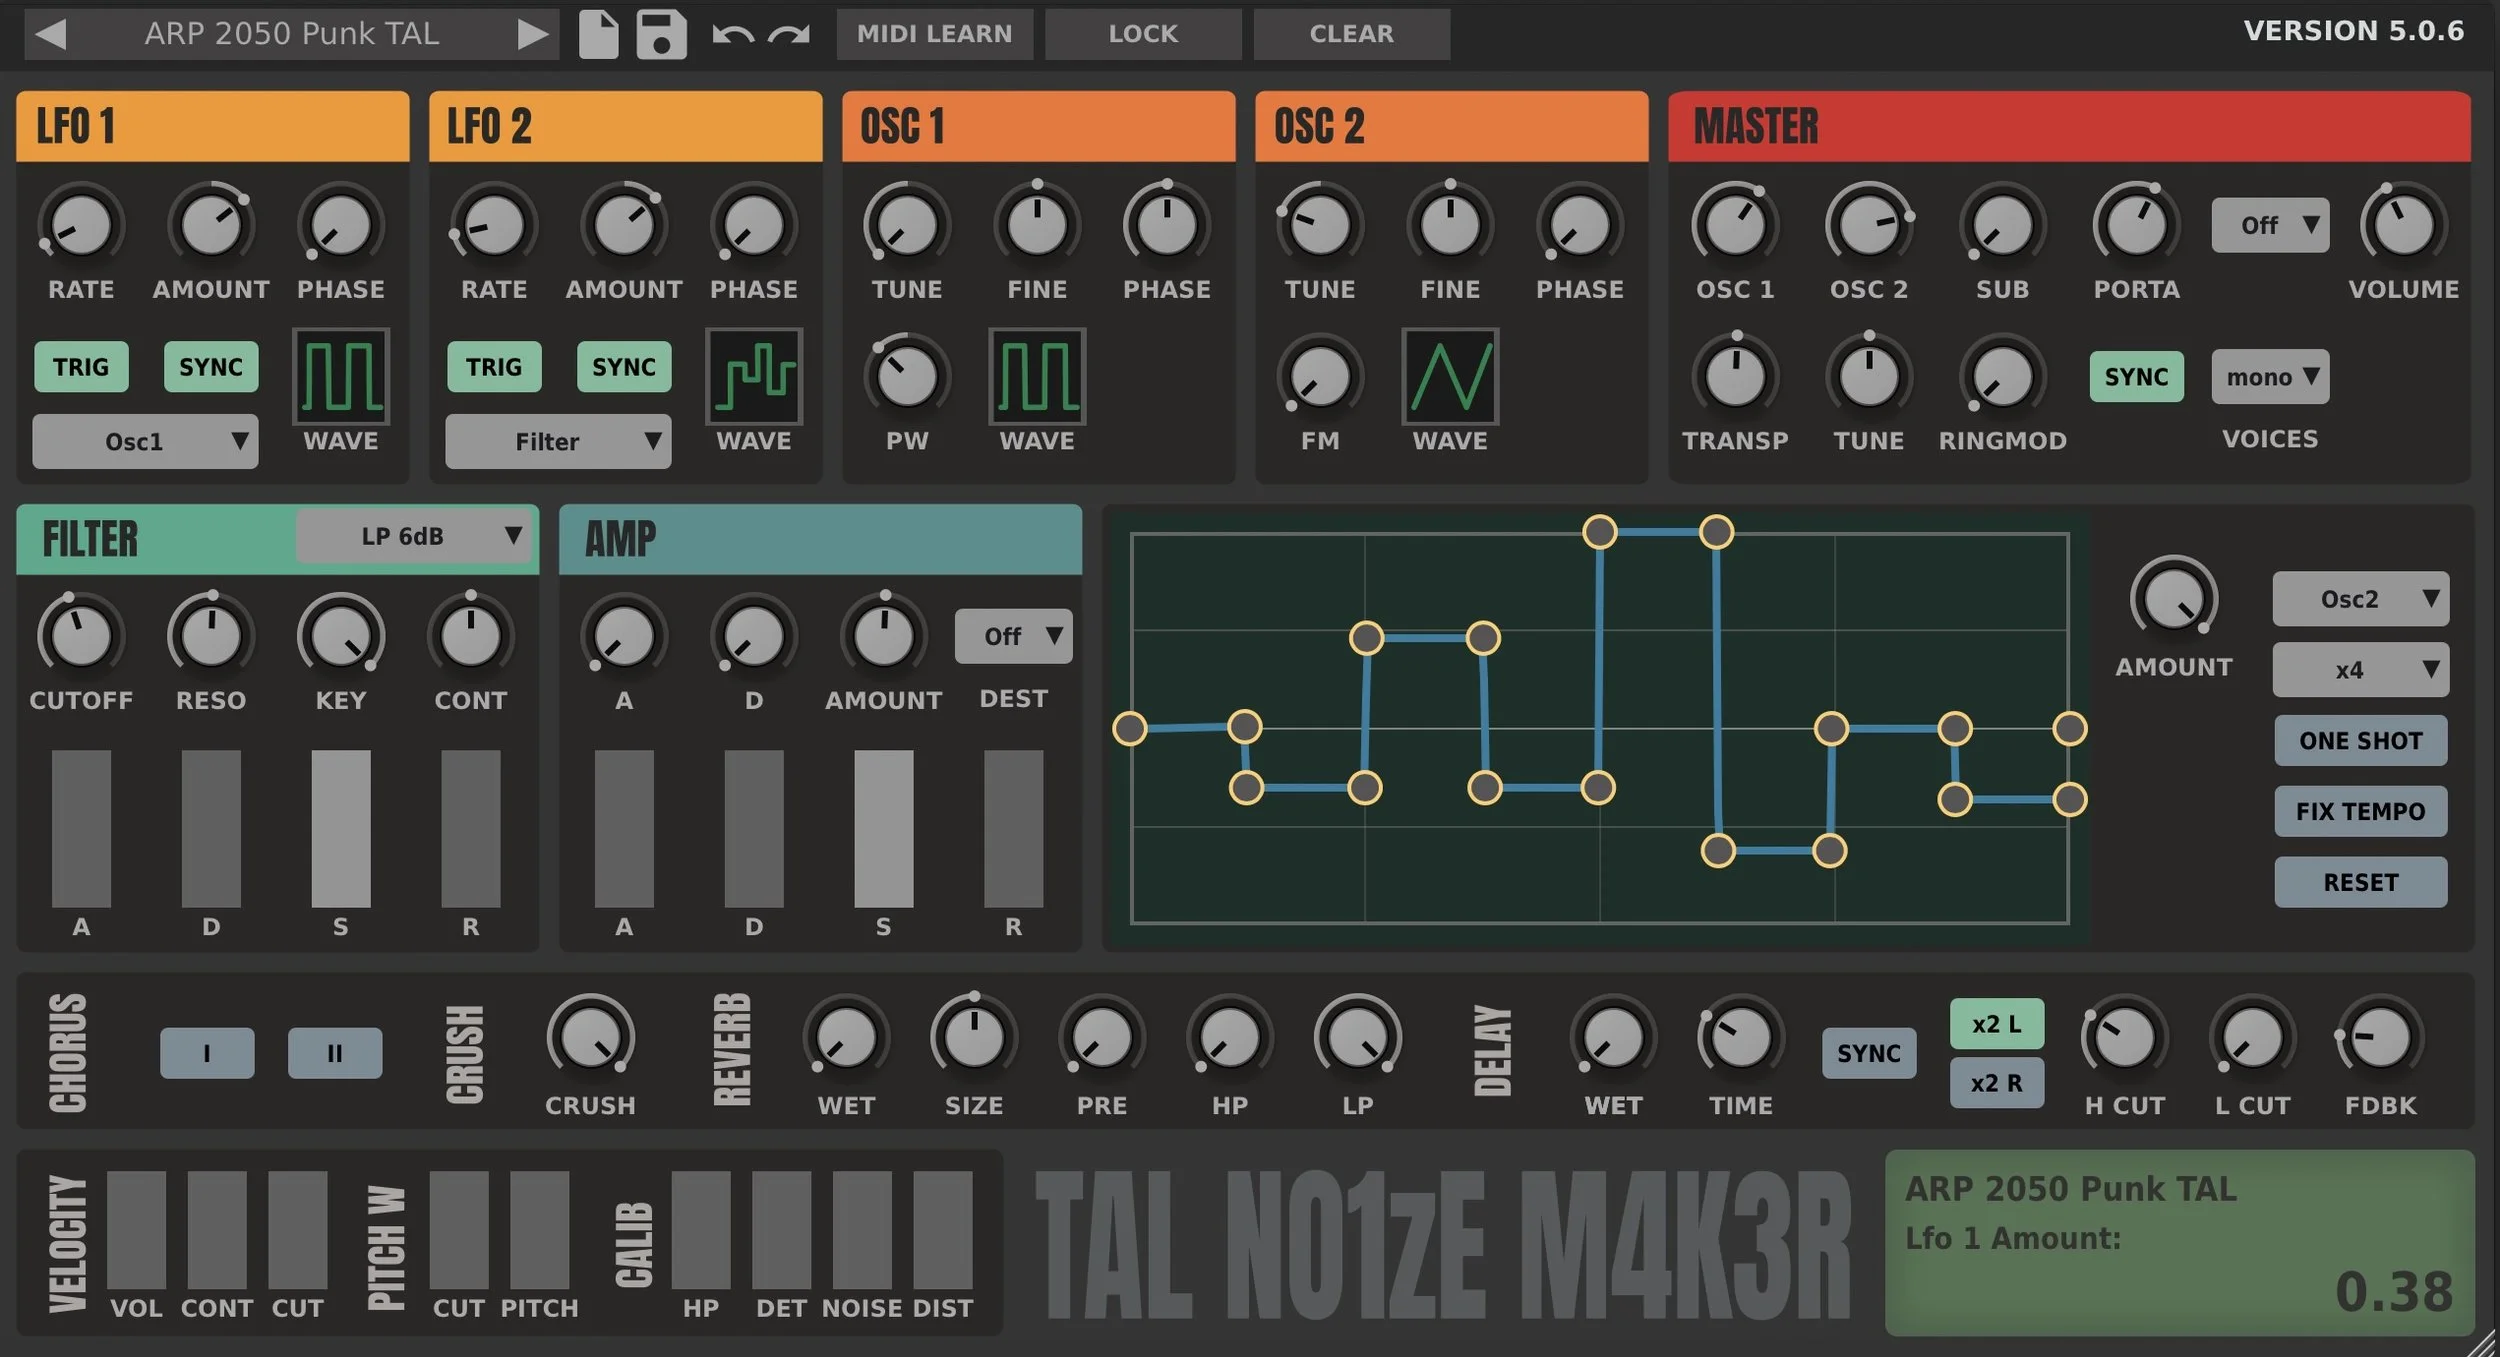Click LFO 1 square wave display

[341, 376]
